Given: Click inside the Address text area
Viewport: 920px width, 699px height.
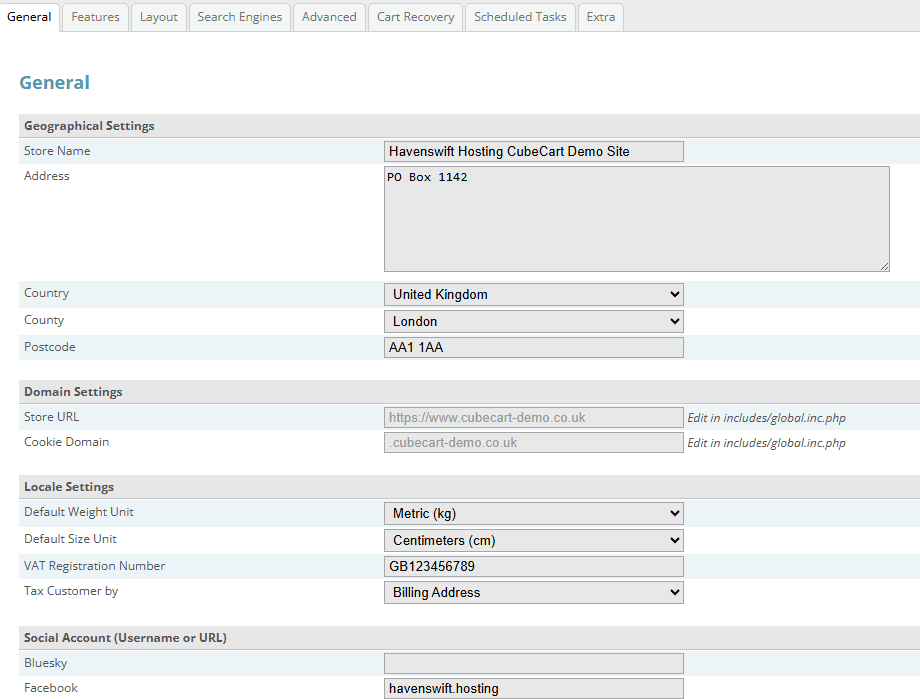Looking at the screenshot, I should pyautogui.click(x=637, y=219).
